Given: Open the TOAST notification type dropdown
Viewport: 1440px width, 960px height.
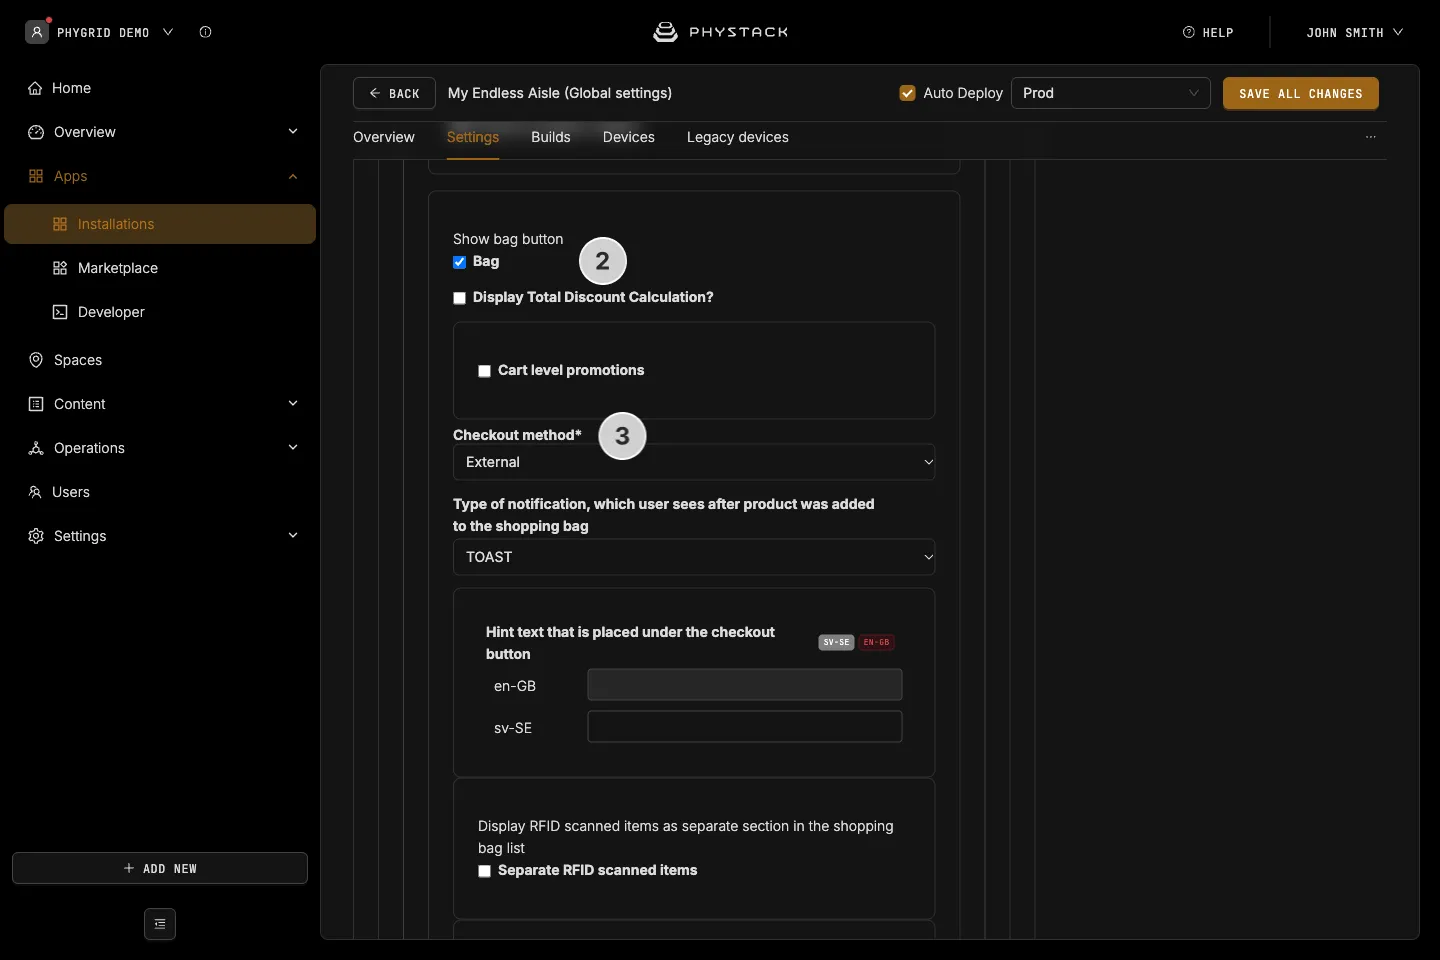Looking at the screenshot, I should click(x=694, y=557).
